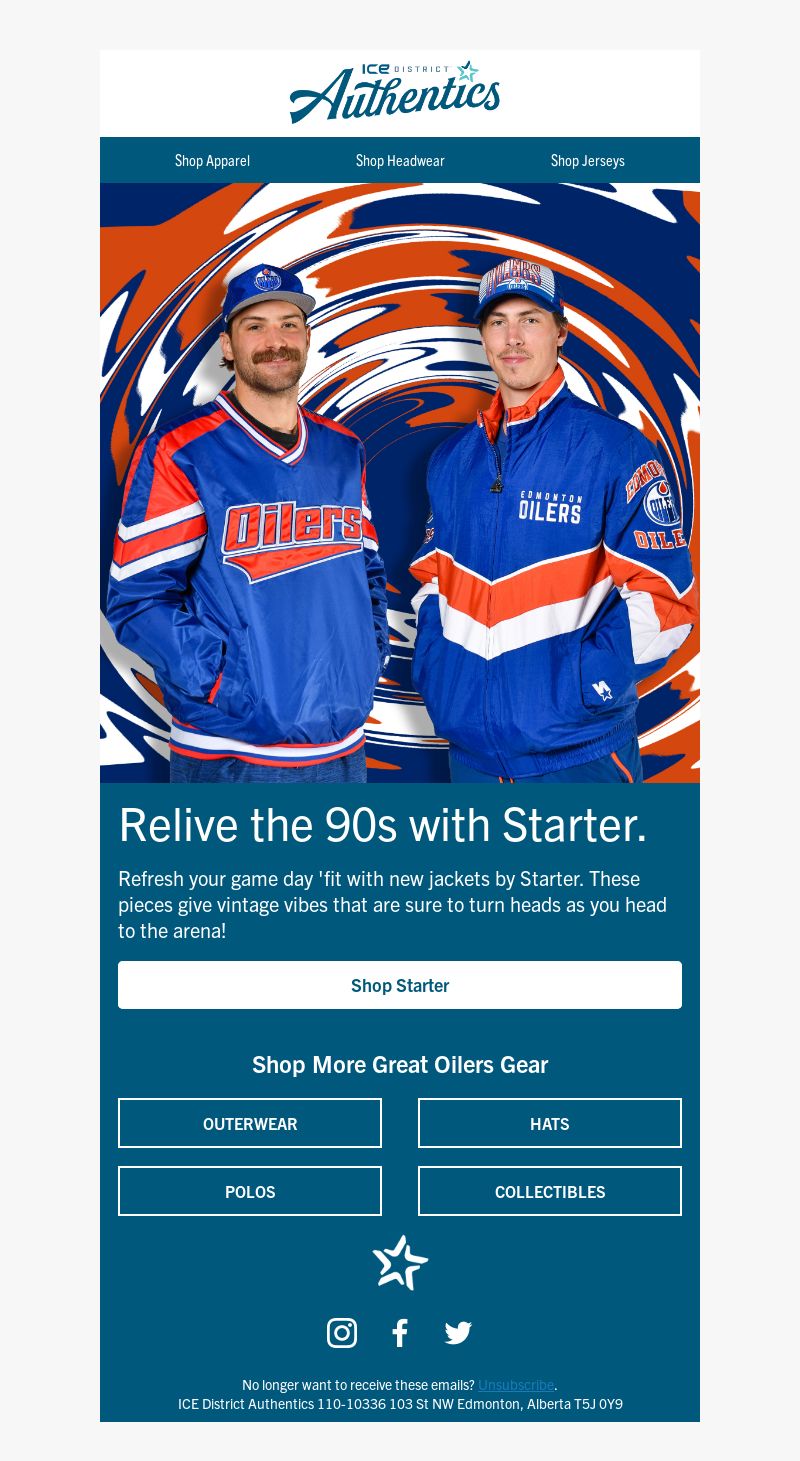Click the white star logo in the footer
Image resolution: width=800 pixels, height=1461 pixels.
point(400,1262)
